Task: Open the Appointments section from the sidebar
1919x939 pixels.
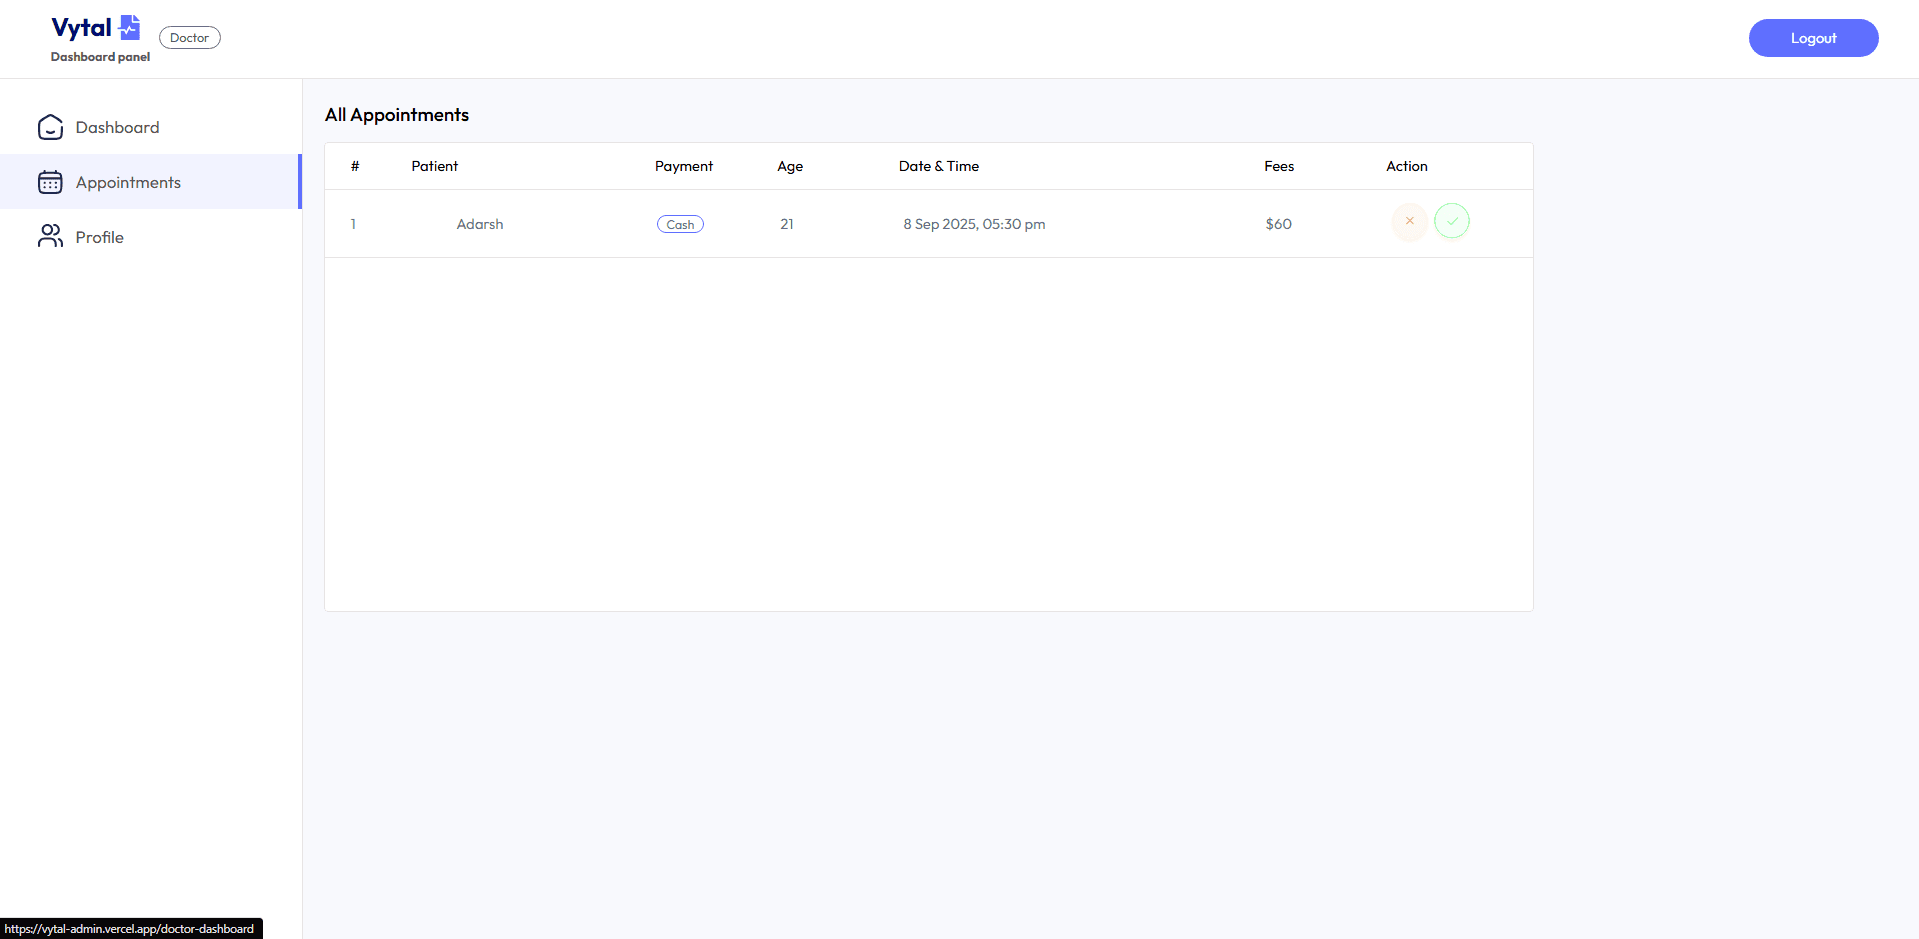Action: [x=128, y=182]
